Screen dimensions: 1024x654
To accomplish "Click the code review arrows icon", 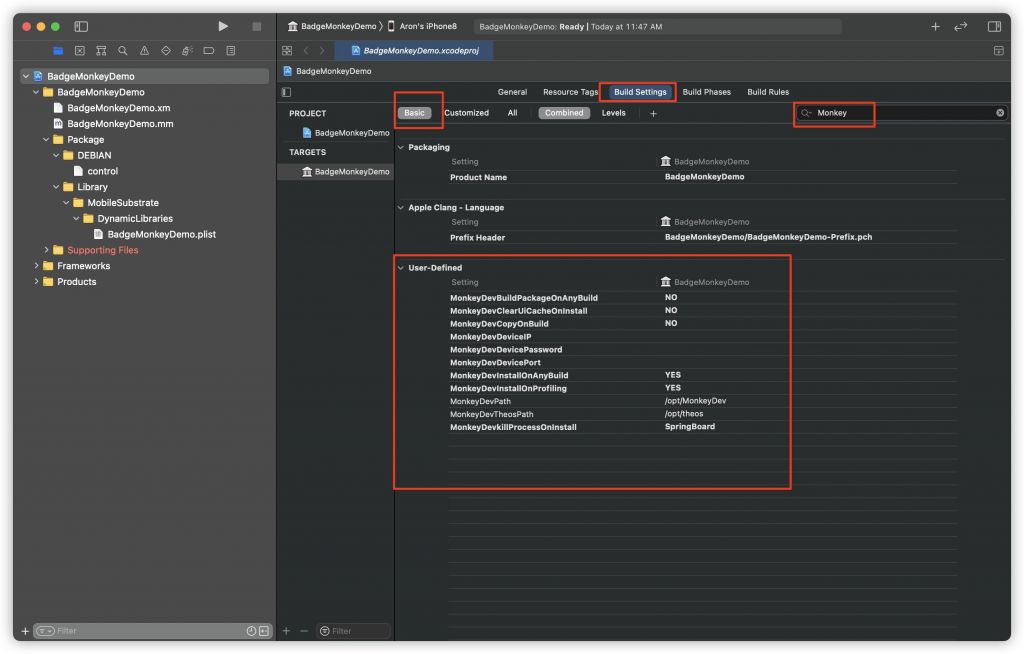I will (x=961, y=26).
